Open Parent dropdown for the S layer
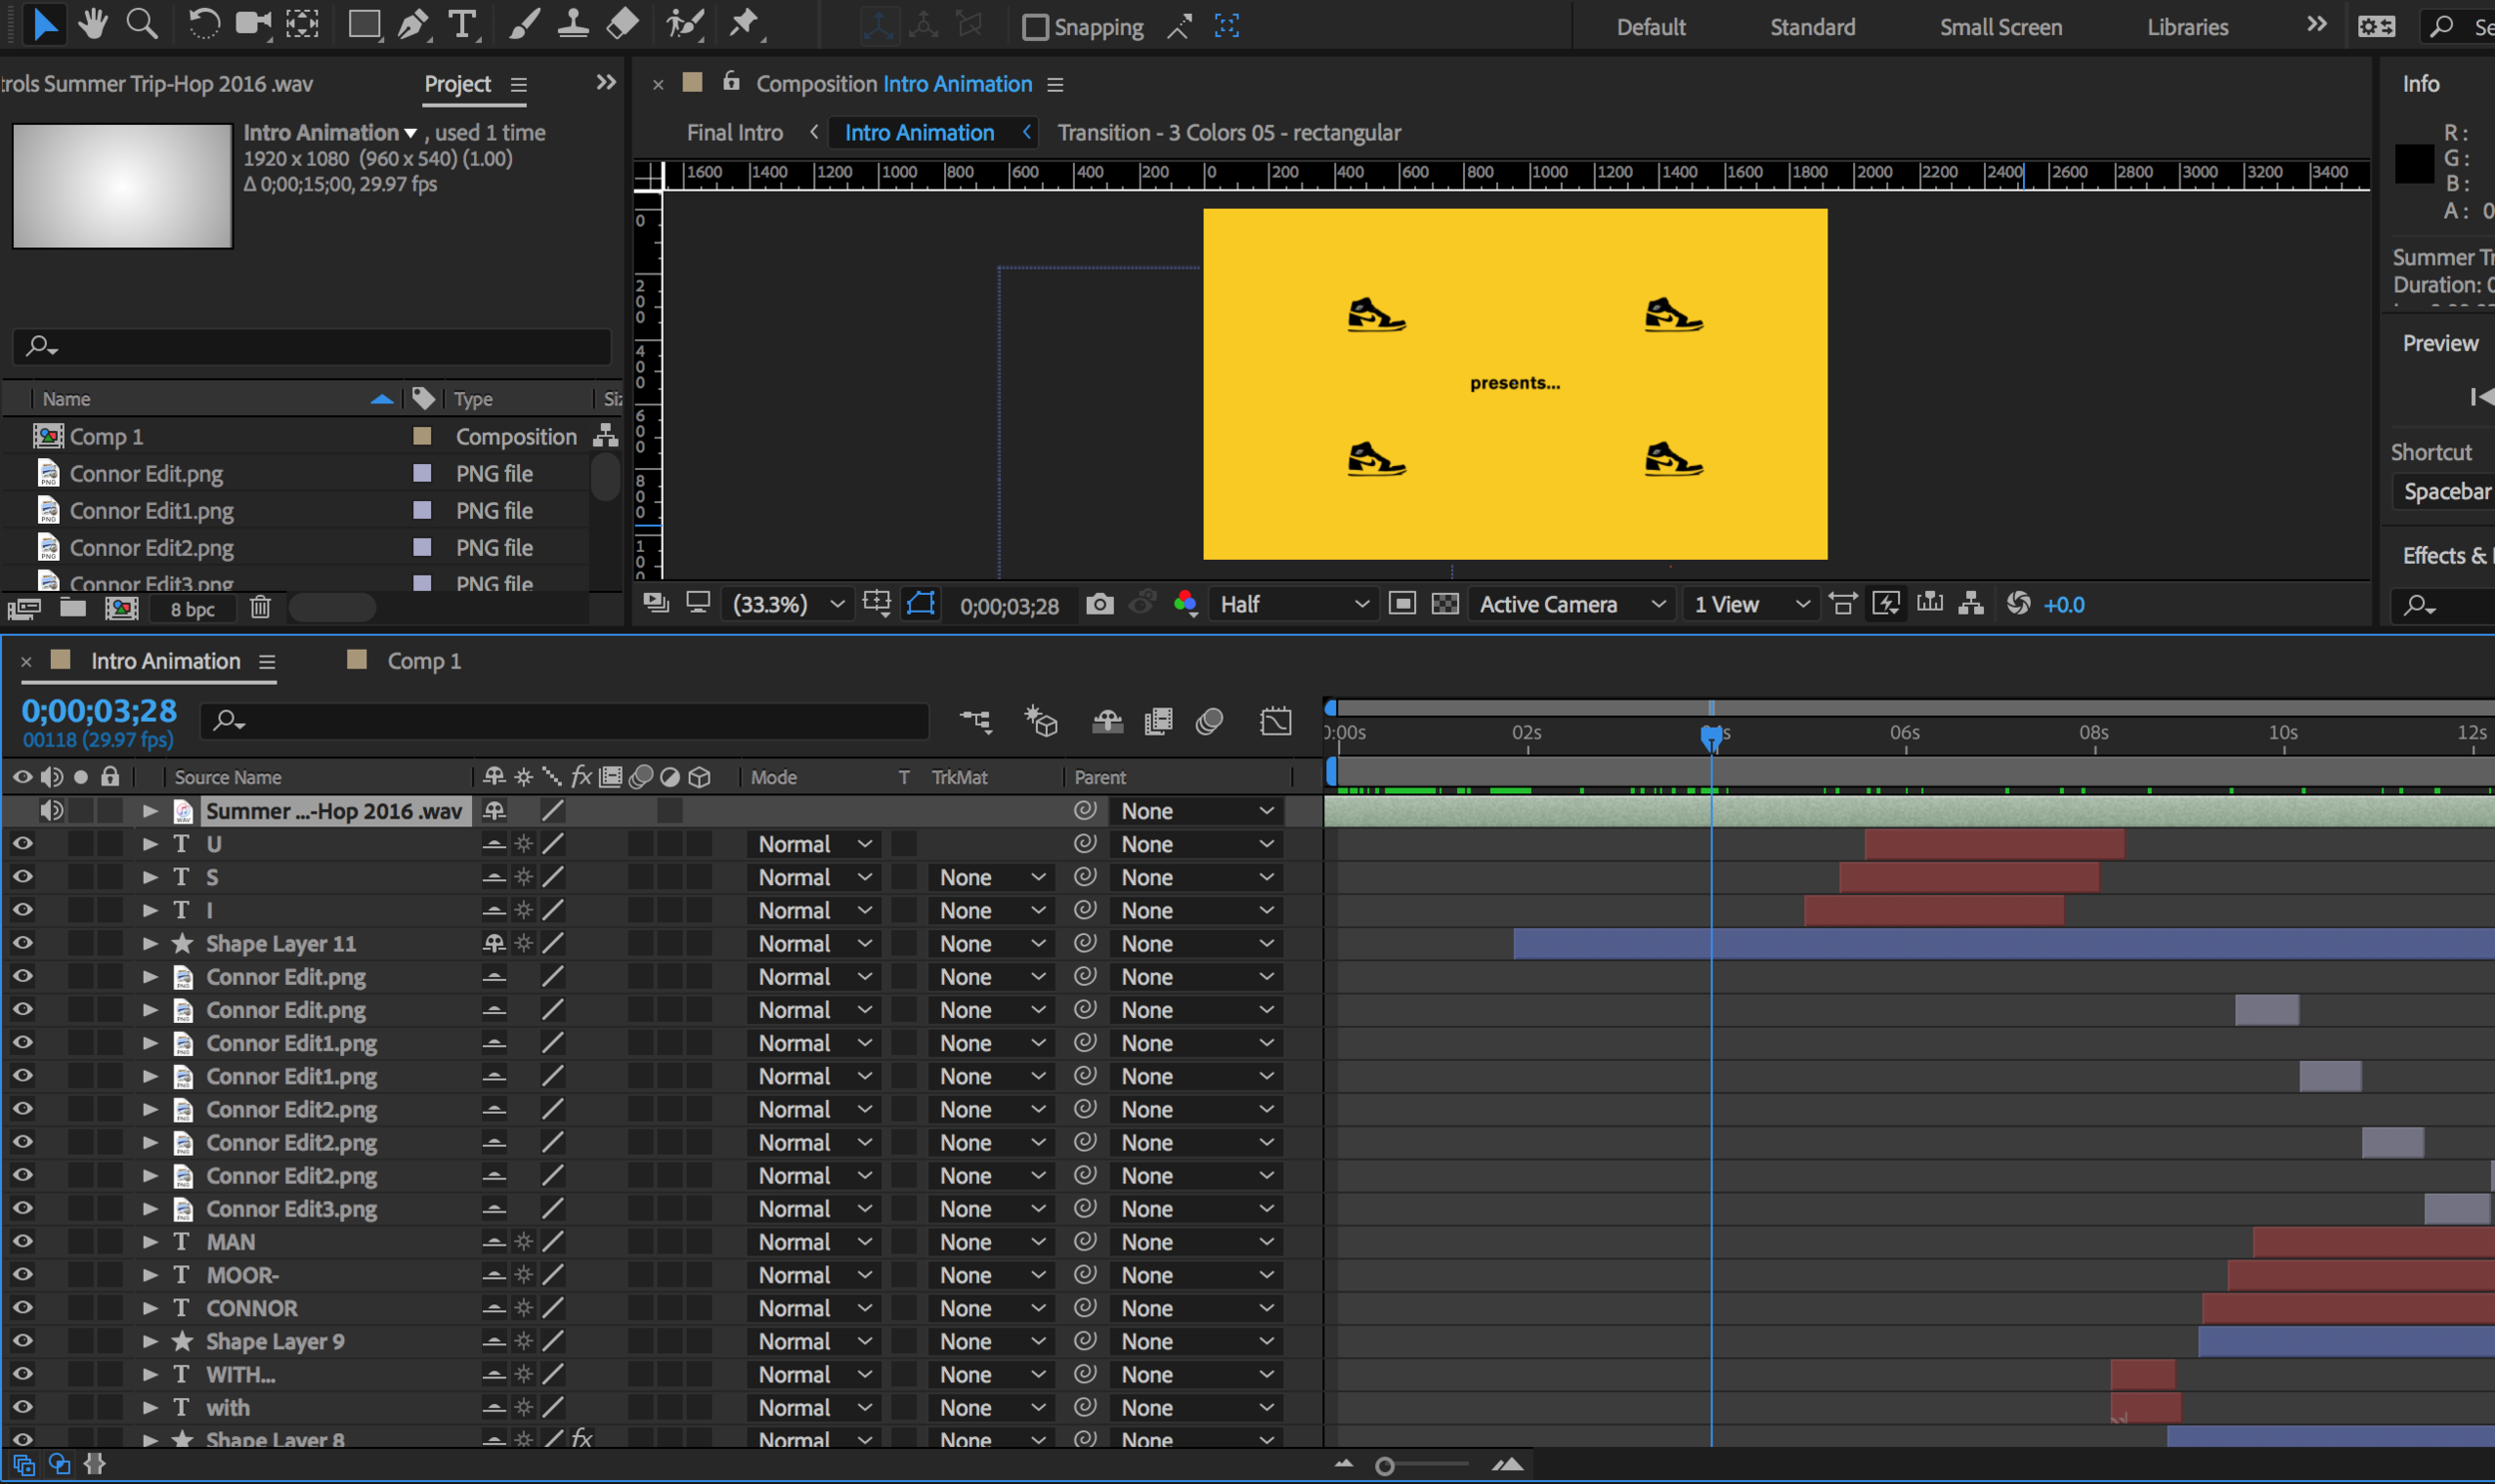 click(x=1196, y=877)
